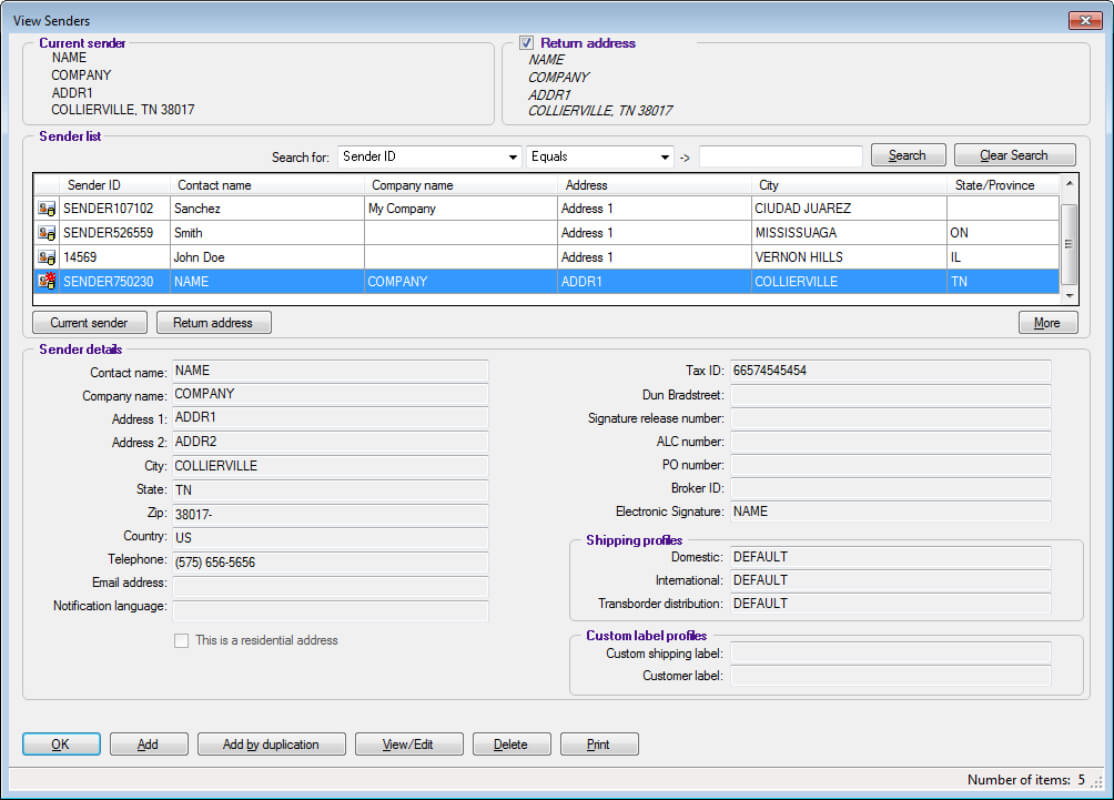Click the MISSISSUAGA city cell

(849, 233)
